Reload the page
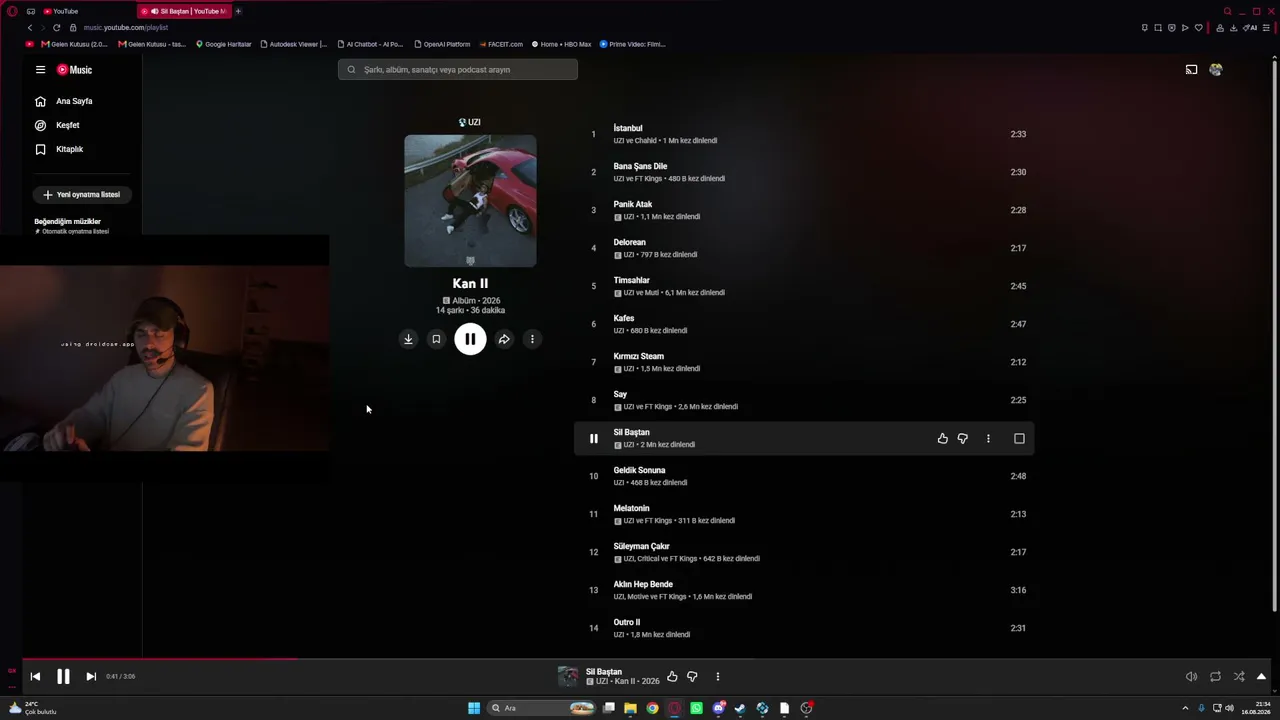Screen dimensions: 1280x720 click(56, 28)
